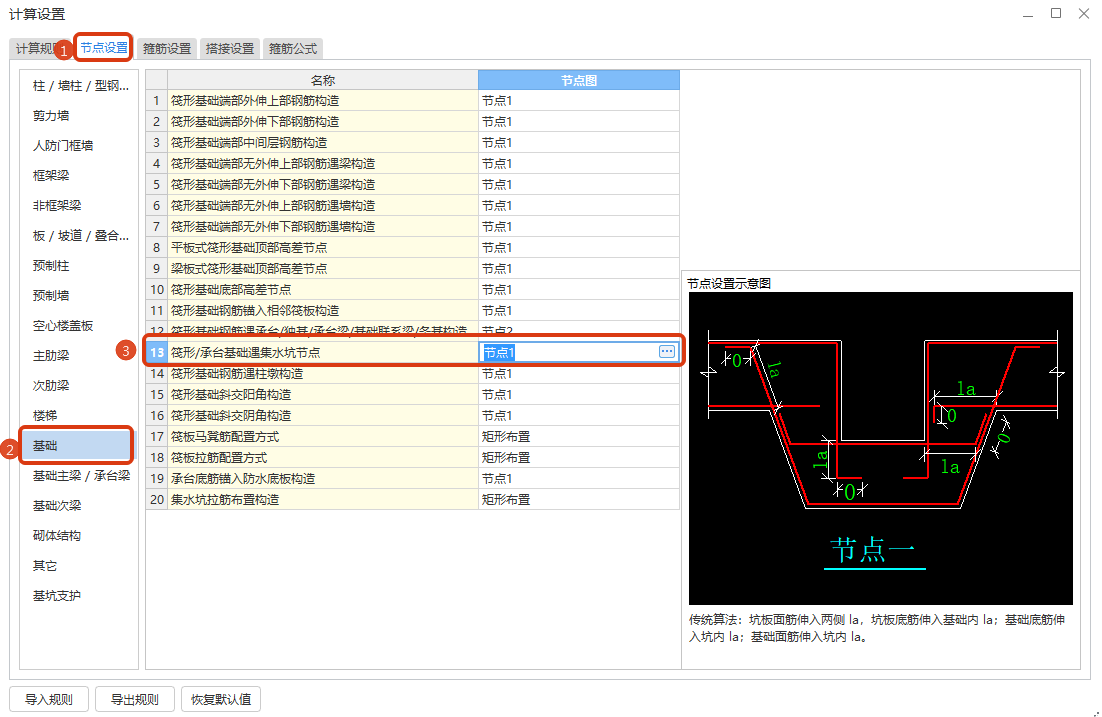This screenshot has height=717, width=1102.
Task: Select row 承台底筋锚入防水底板构造
Action: tap(413, 479)
